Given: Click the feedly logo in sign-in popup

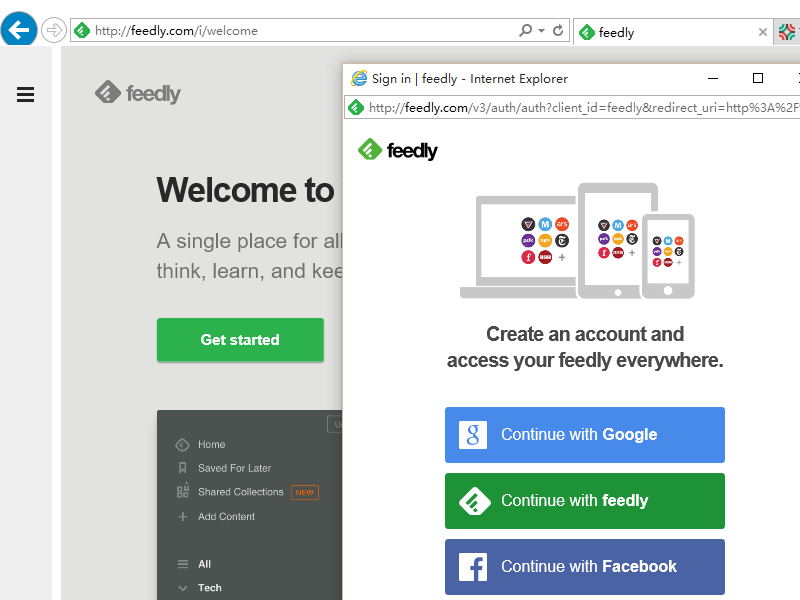Looking at the screenshot, I should [x=398, y=151].
